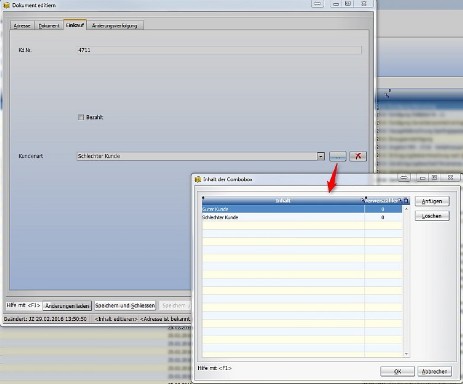Click the roll-up button in Combobox dialog titlebar

click(403, 178)
